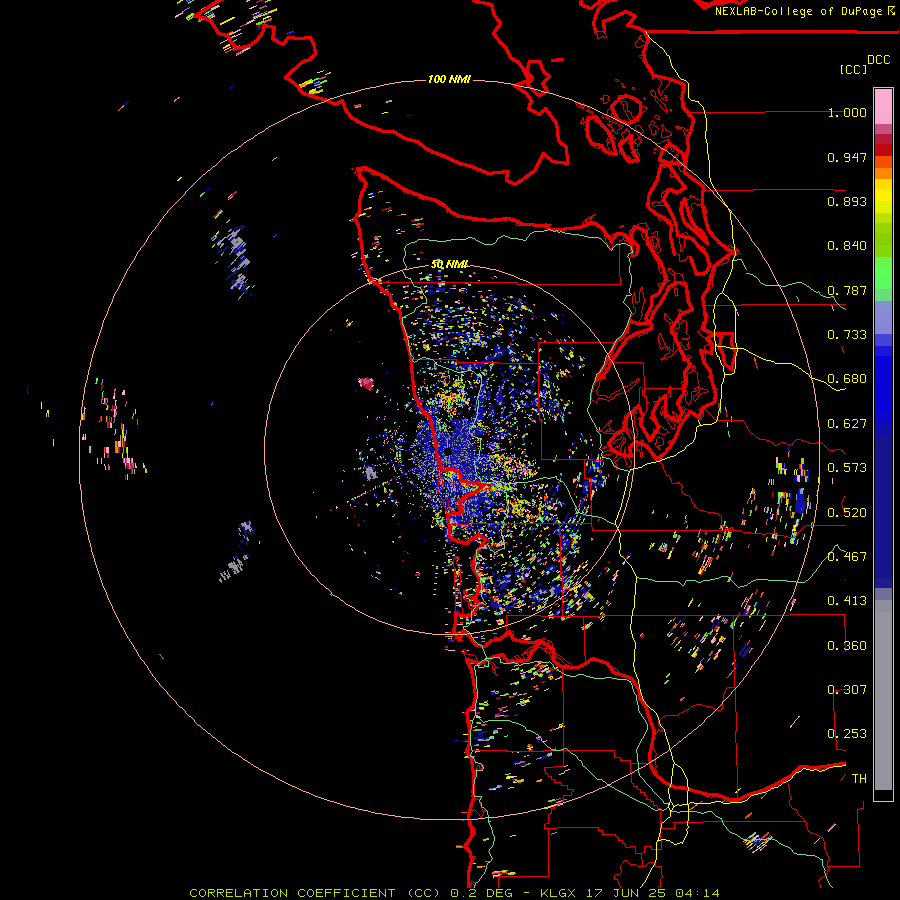
Task: Click the 100 NMI range ring label
Action: 449,79
